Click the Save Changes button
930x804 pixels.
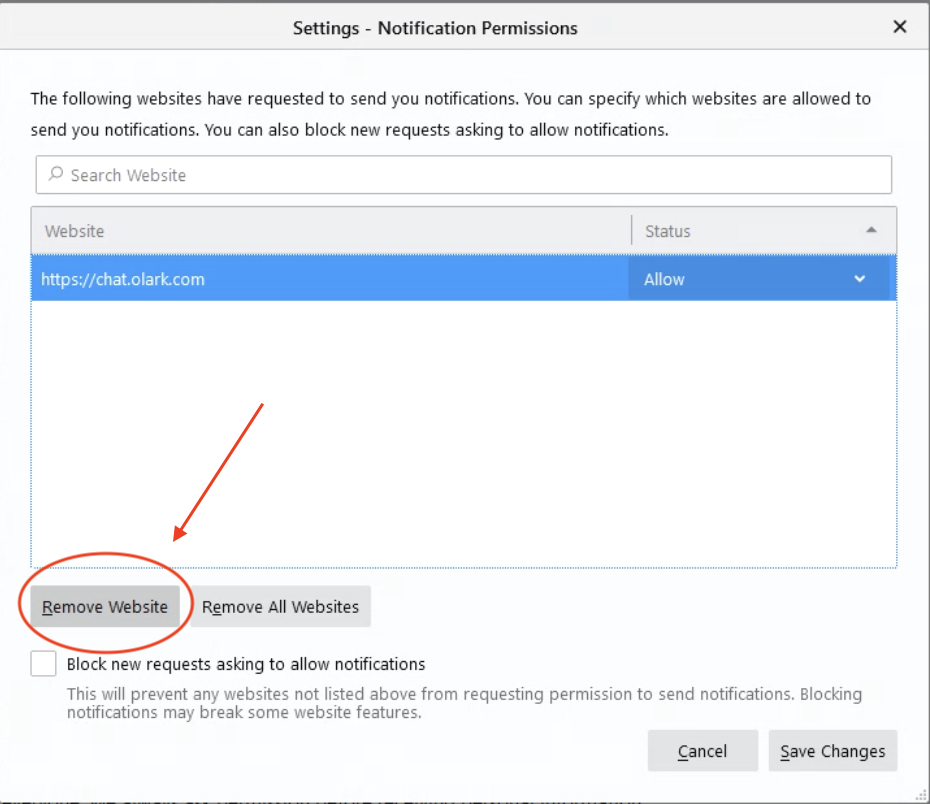(833, 751)
